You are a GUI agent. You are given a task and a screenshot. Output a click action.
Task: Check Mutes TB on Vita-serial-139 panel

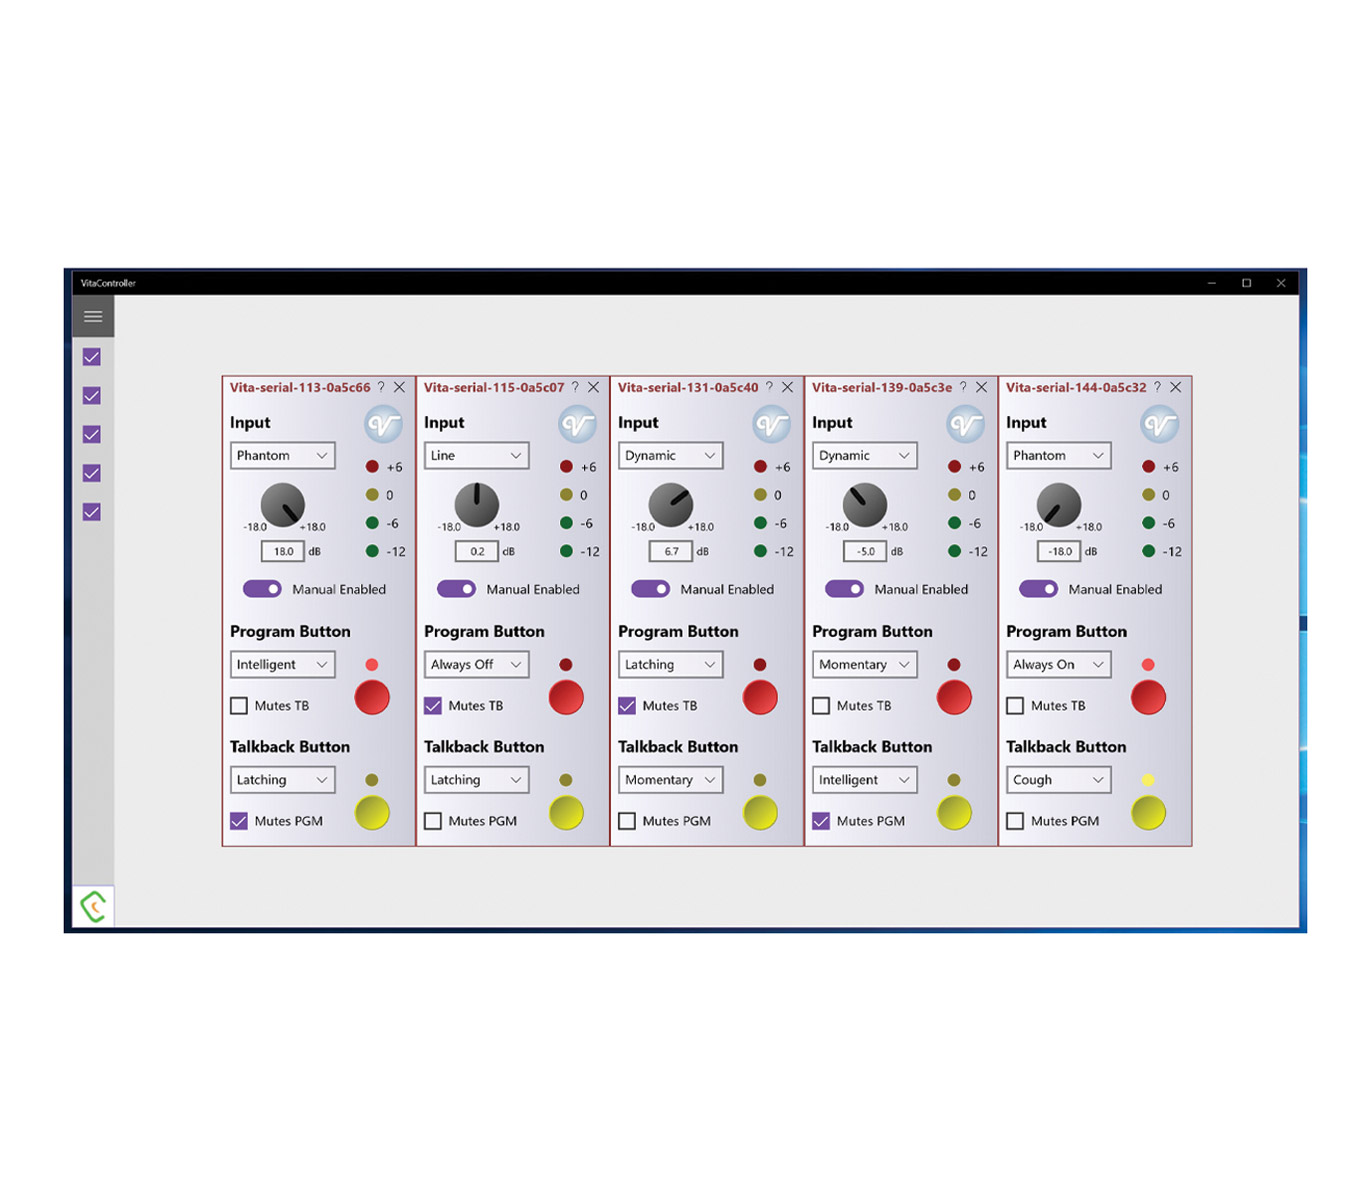pyautogui.click(x=821, y=706)
